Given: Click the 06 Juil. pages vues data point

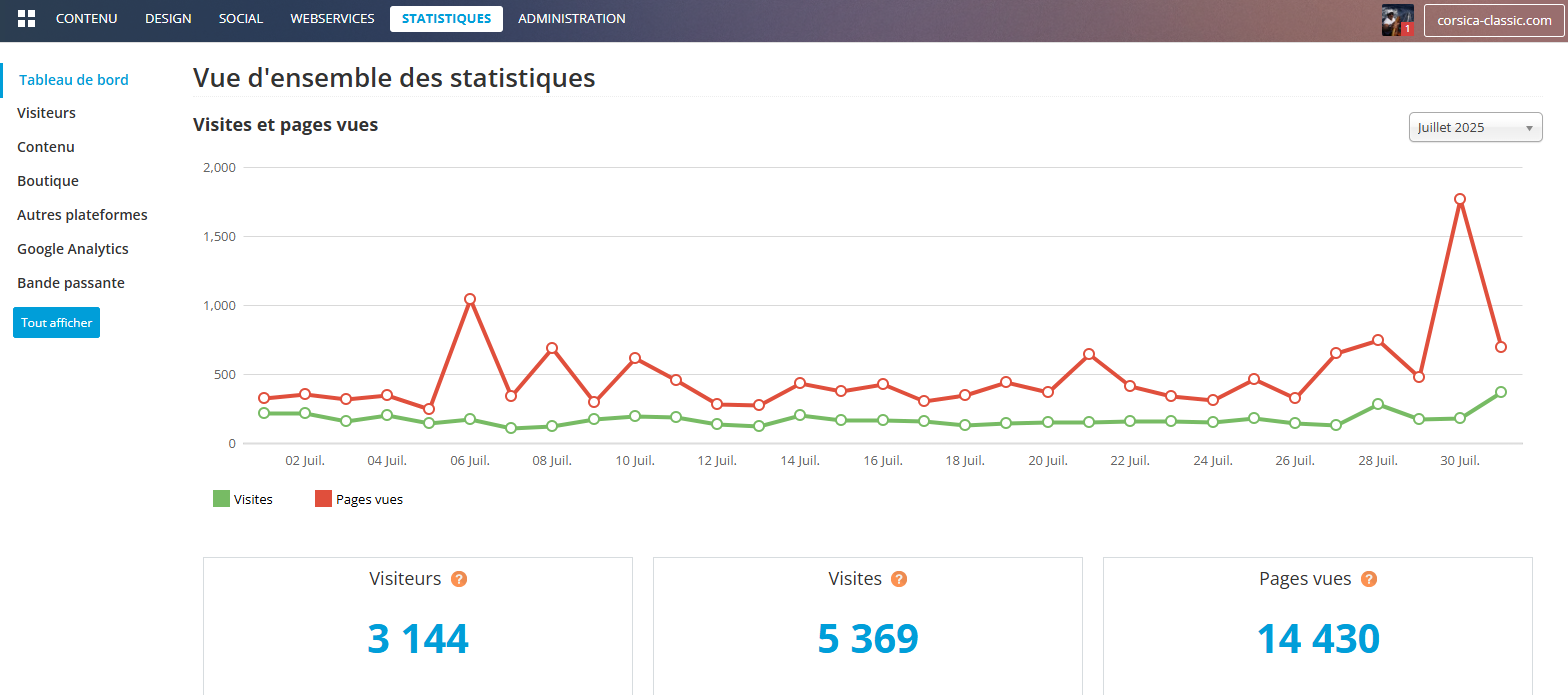Looking at the screenshot, I should [x=470, y=299].
